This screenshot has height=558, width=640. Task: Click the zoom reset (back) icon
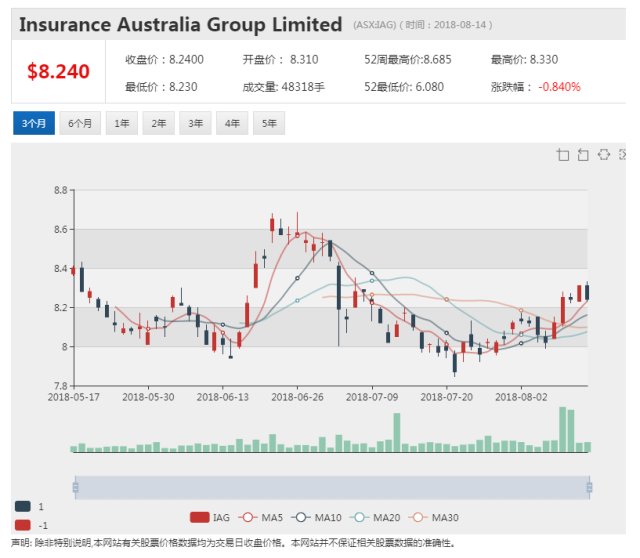583,154
